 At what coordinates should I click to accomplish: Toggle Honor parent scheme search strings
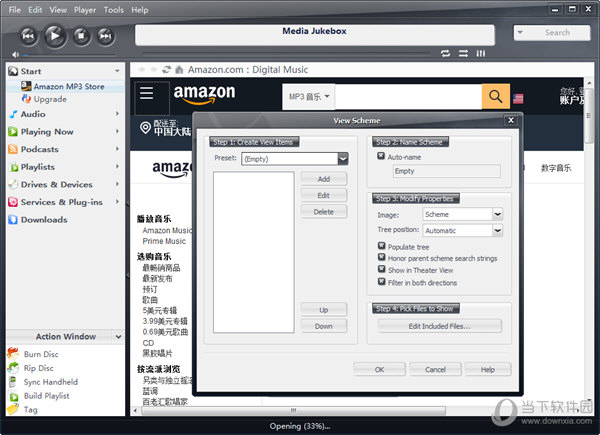point(382,257)
